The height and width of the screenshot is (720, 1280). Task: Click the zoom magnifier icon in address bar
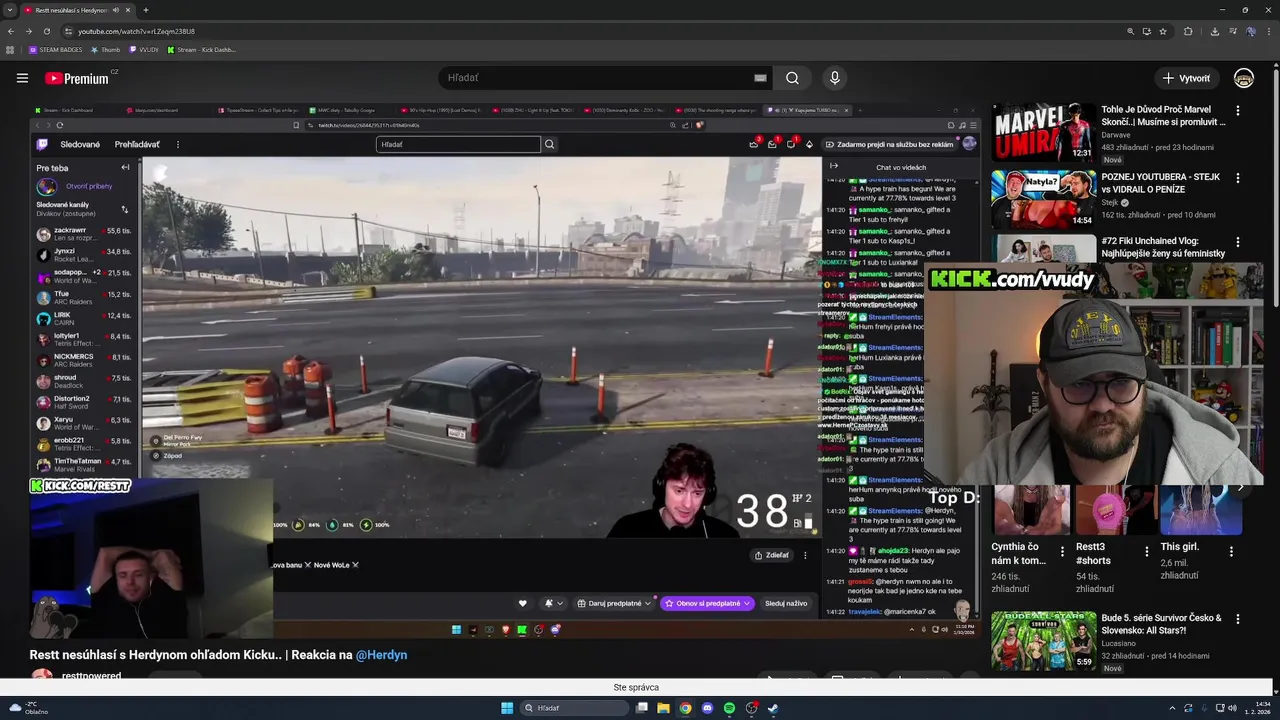pos(1130,31)
